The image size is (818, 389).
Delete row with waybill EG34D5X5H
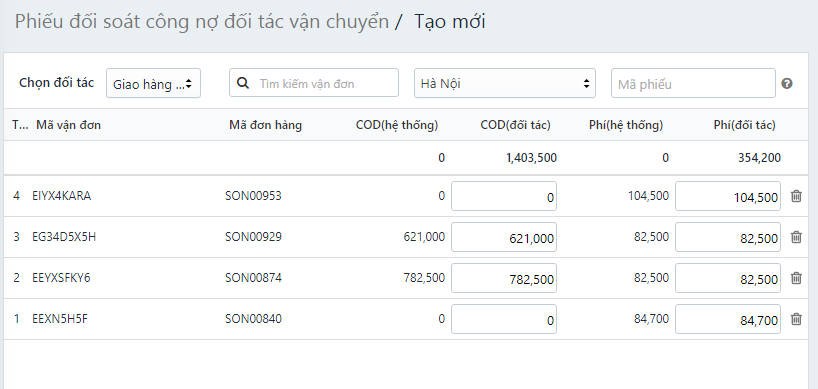[x=796, y=237]
